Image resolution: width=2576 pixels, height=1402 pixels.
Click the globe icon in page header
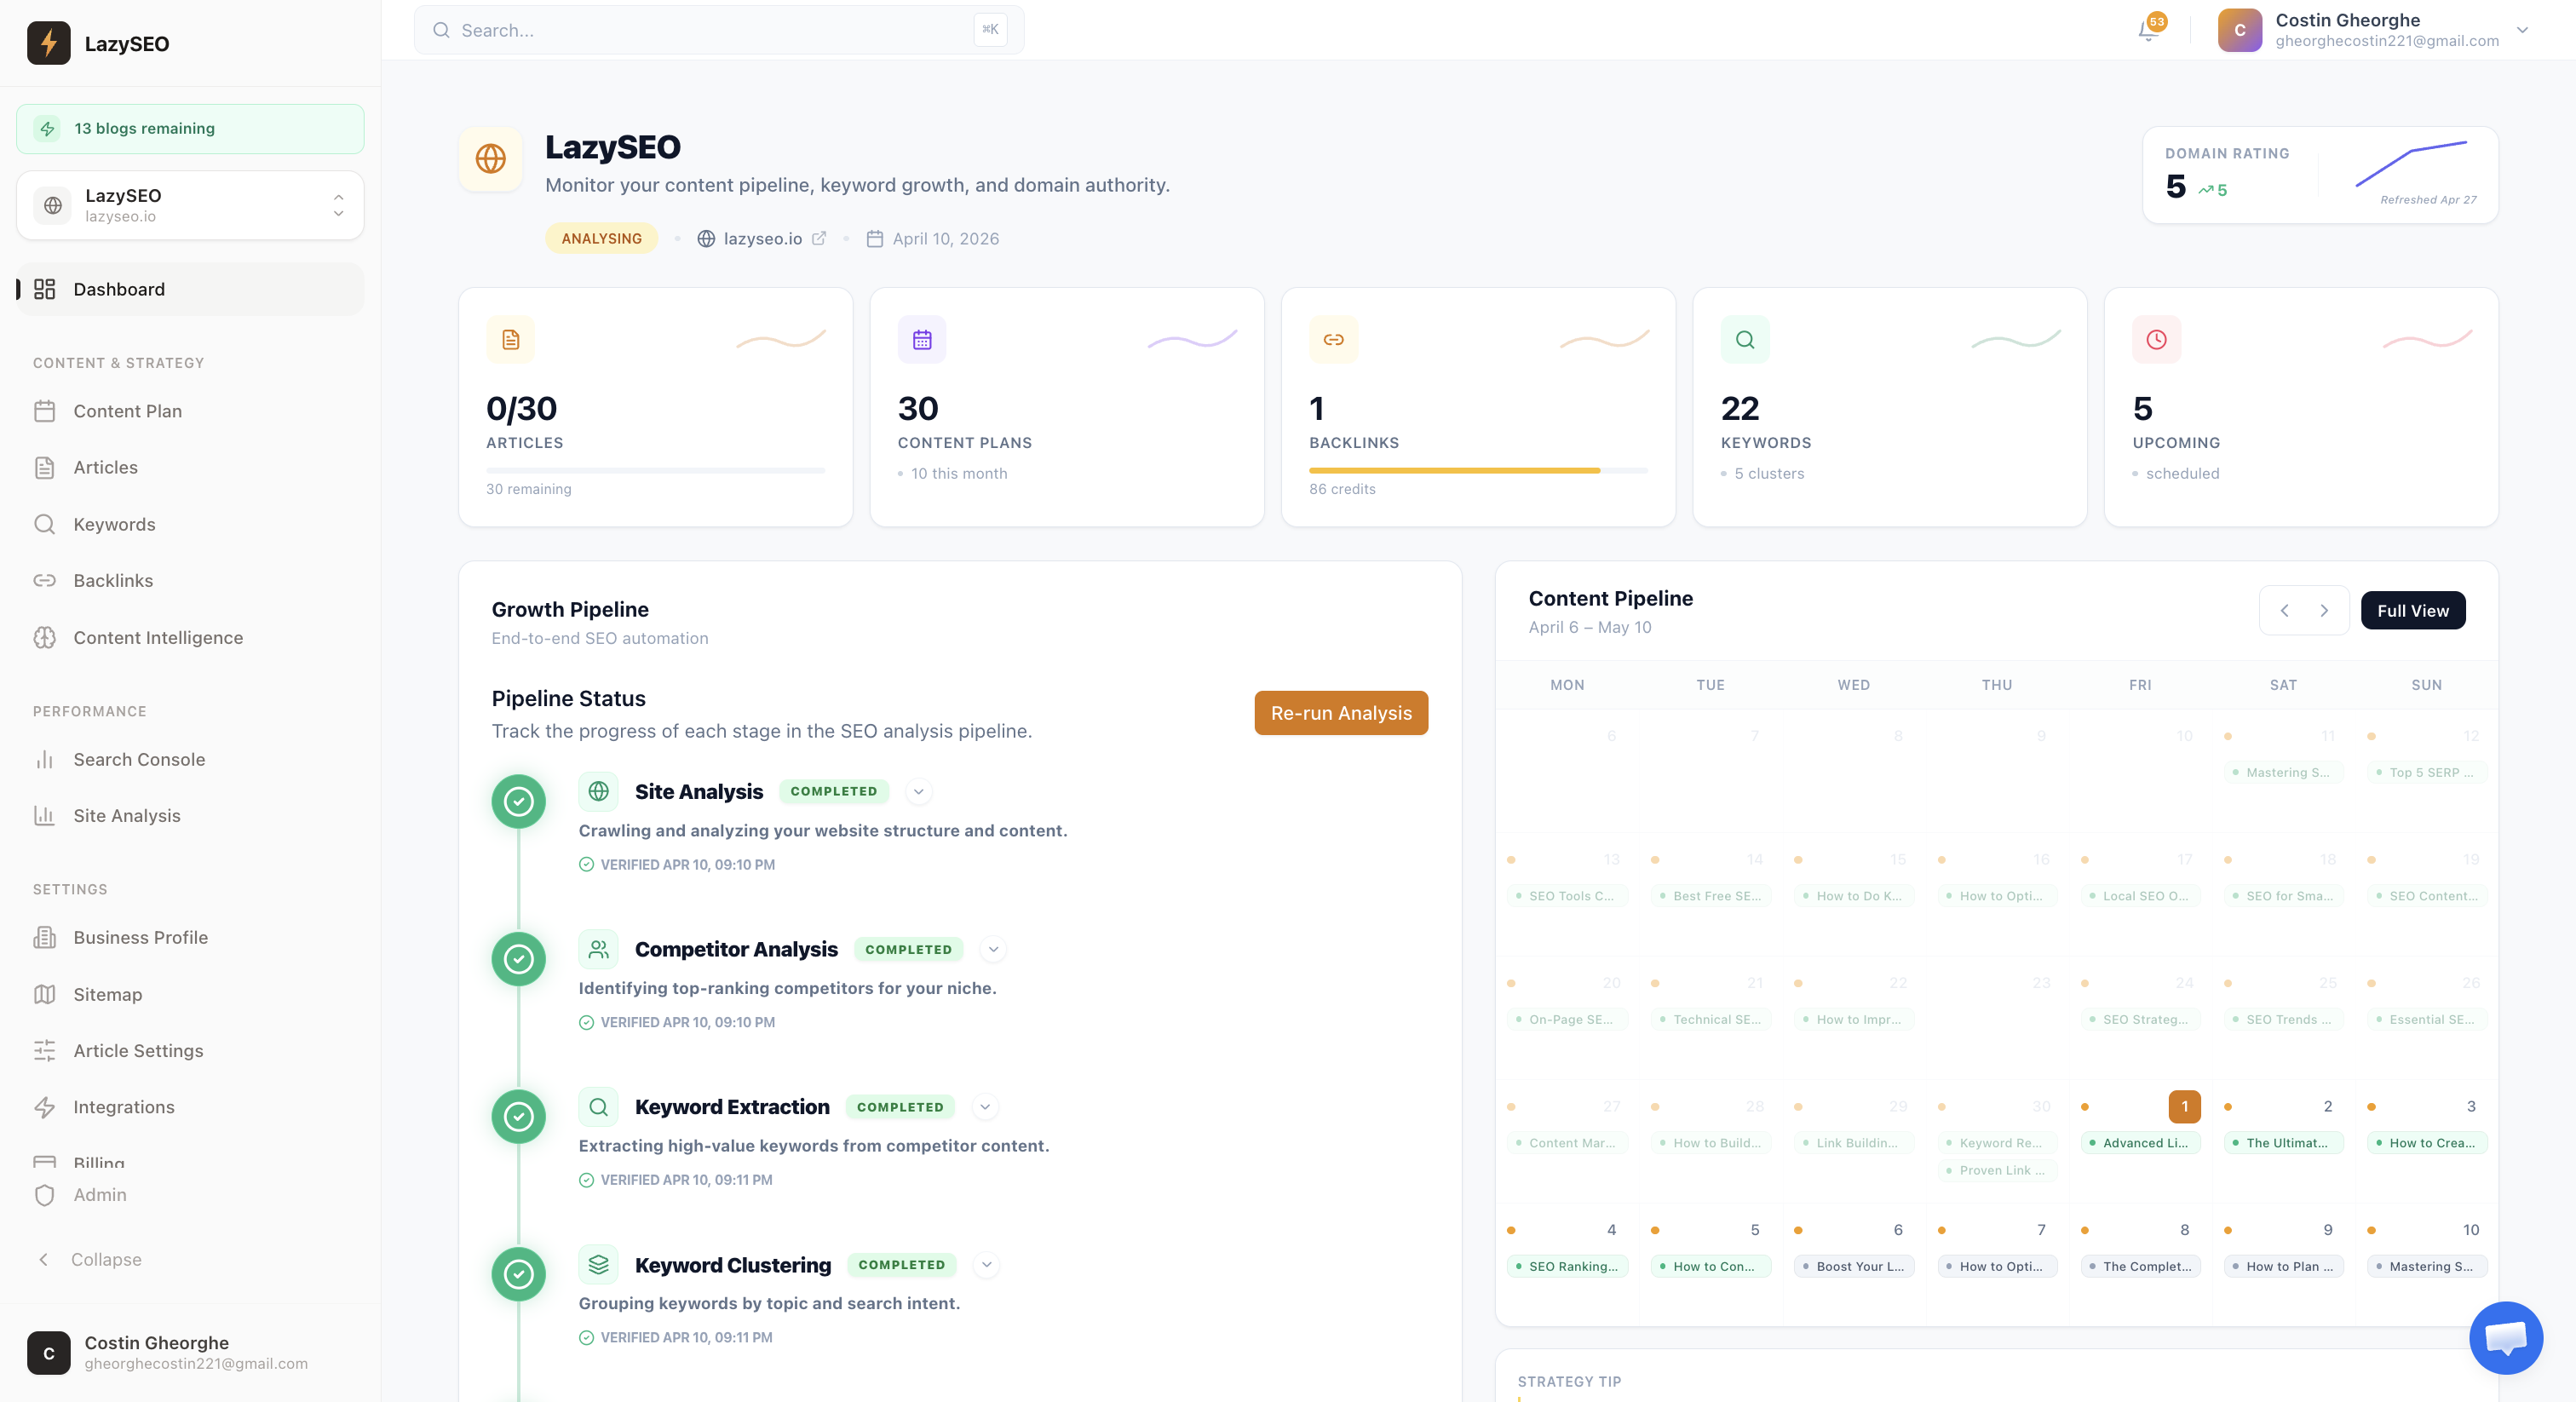[x=490, y=158]
